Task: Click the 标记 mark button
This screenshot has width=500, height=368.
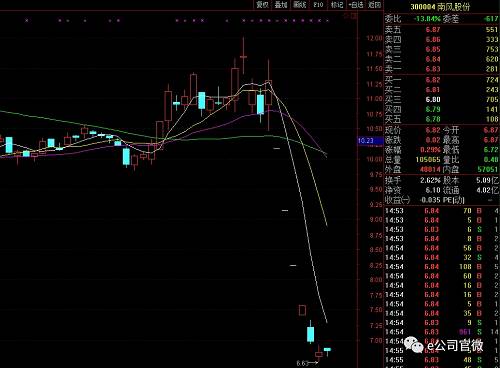Action: 337,5
